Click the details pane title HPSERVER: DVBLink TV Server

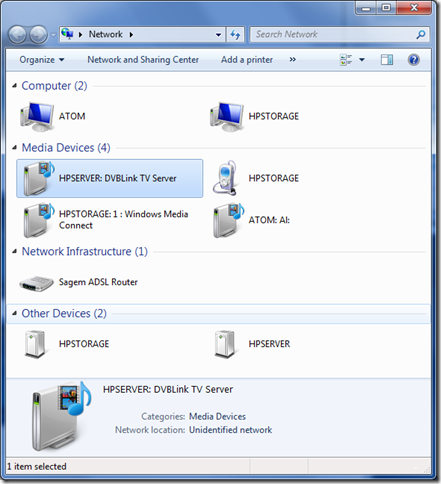(168, 390)
